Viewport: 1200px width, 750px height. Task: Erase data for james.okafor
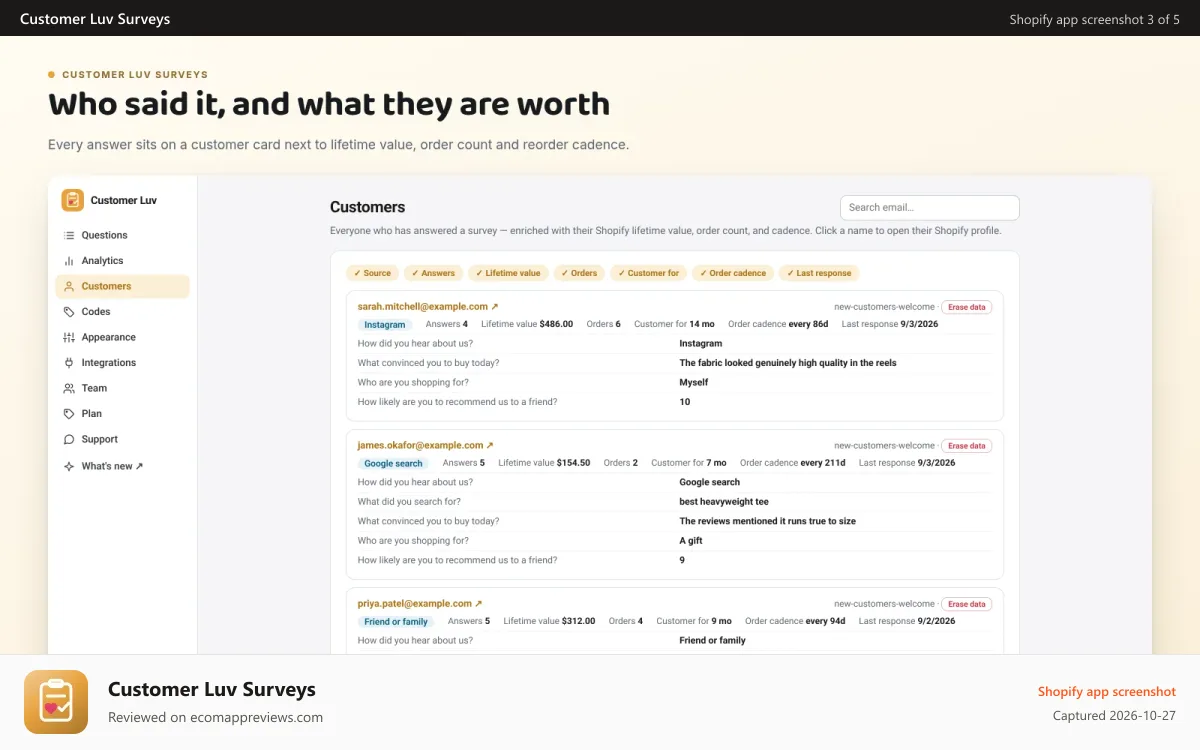point(966,446)
